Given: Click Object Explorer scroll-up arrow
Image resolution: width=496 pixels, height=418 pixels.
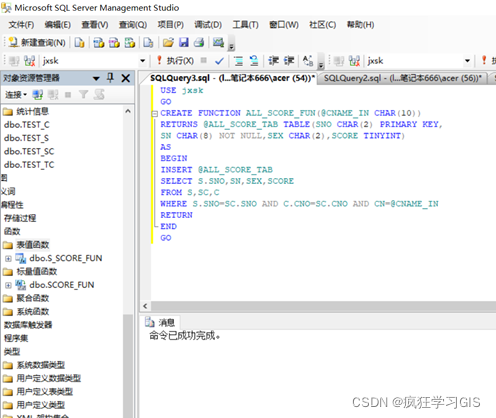Looking at the screenshot, I should point(128,111).
